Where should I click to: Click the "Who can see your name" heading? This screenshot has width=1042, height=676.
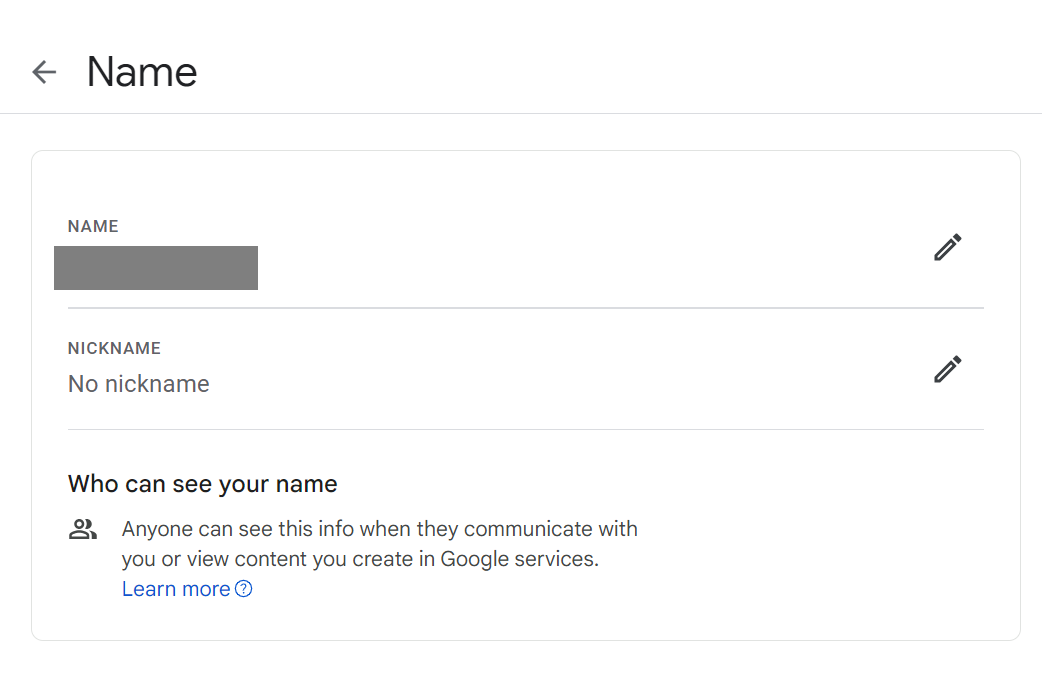tap(203, 485)
